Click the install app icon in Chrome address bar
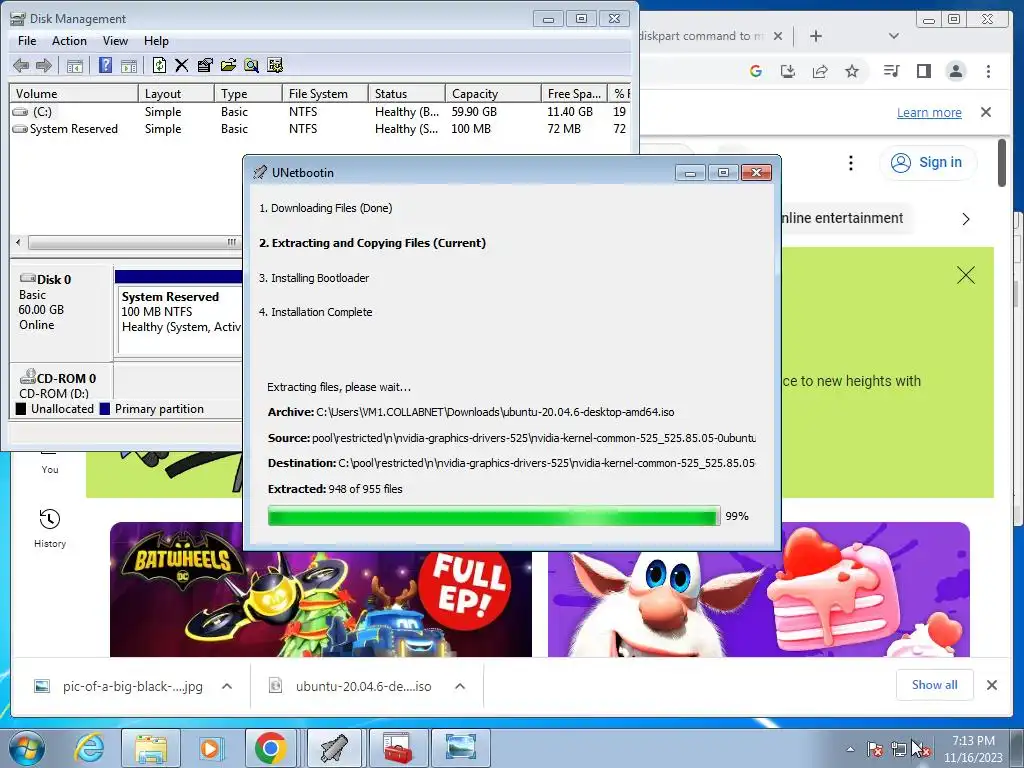 point(788,71)
